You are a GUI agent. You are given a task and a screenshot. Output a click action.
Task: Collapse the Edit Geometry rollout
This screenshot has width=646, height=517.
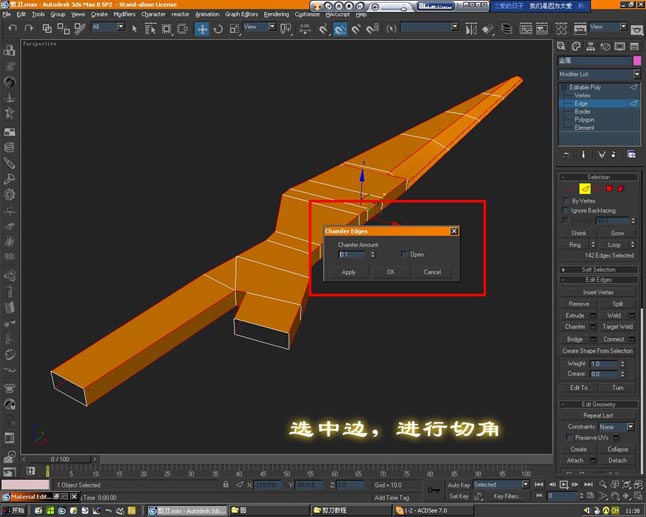coord(599,404)
